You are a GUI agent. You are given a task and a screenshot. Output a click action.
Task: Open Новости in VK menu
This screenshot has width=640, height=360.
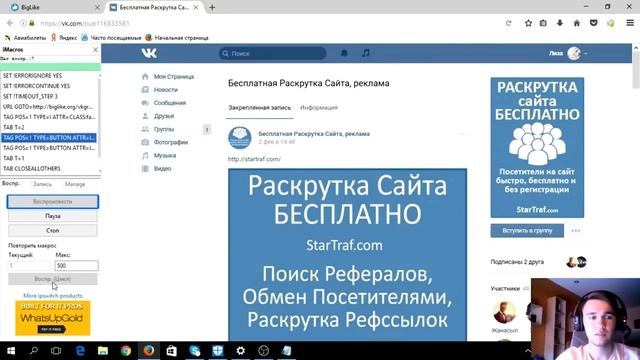coord(166,90)
